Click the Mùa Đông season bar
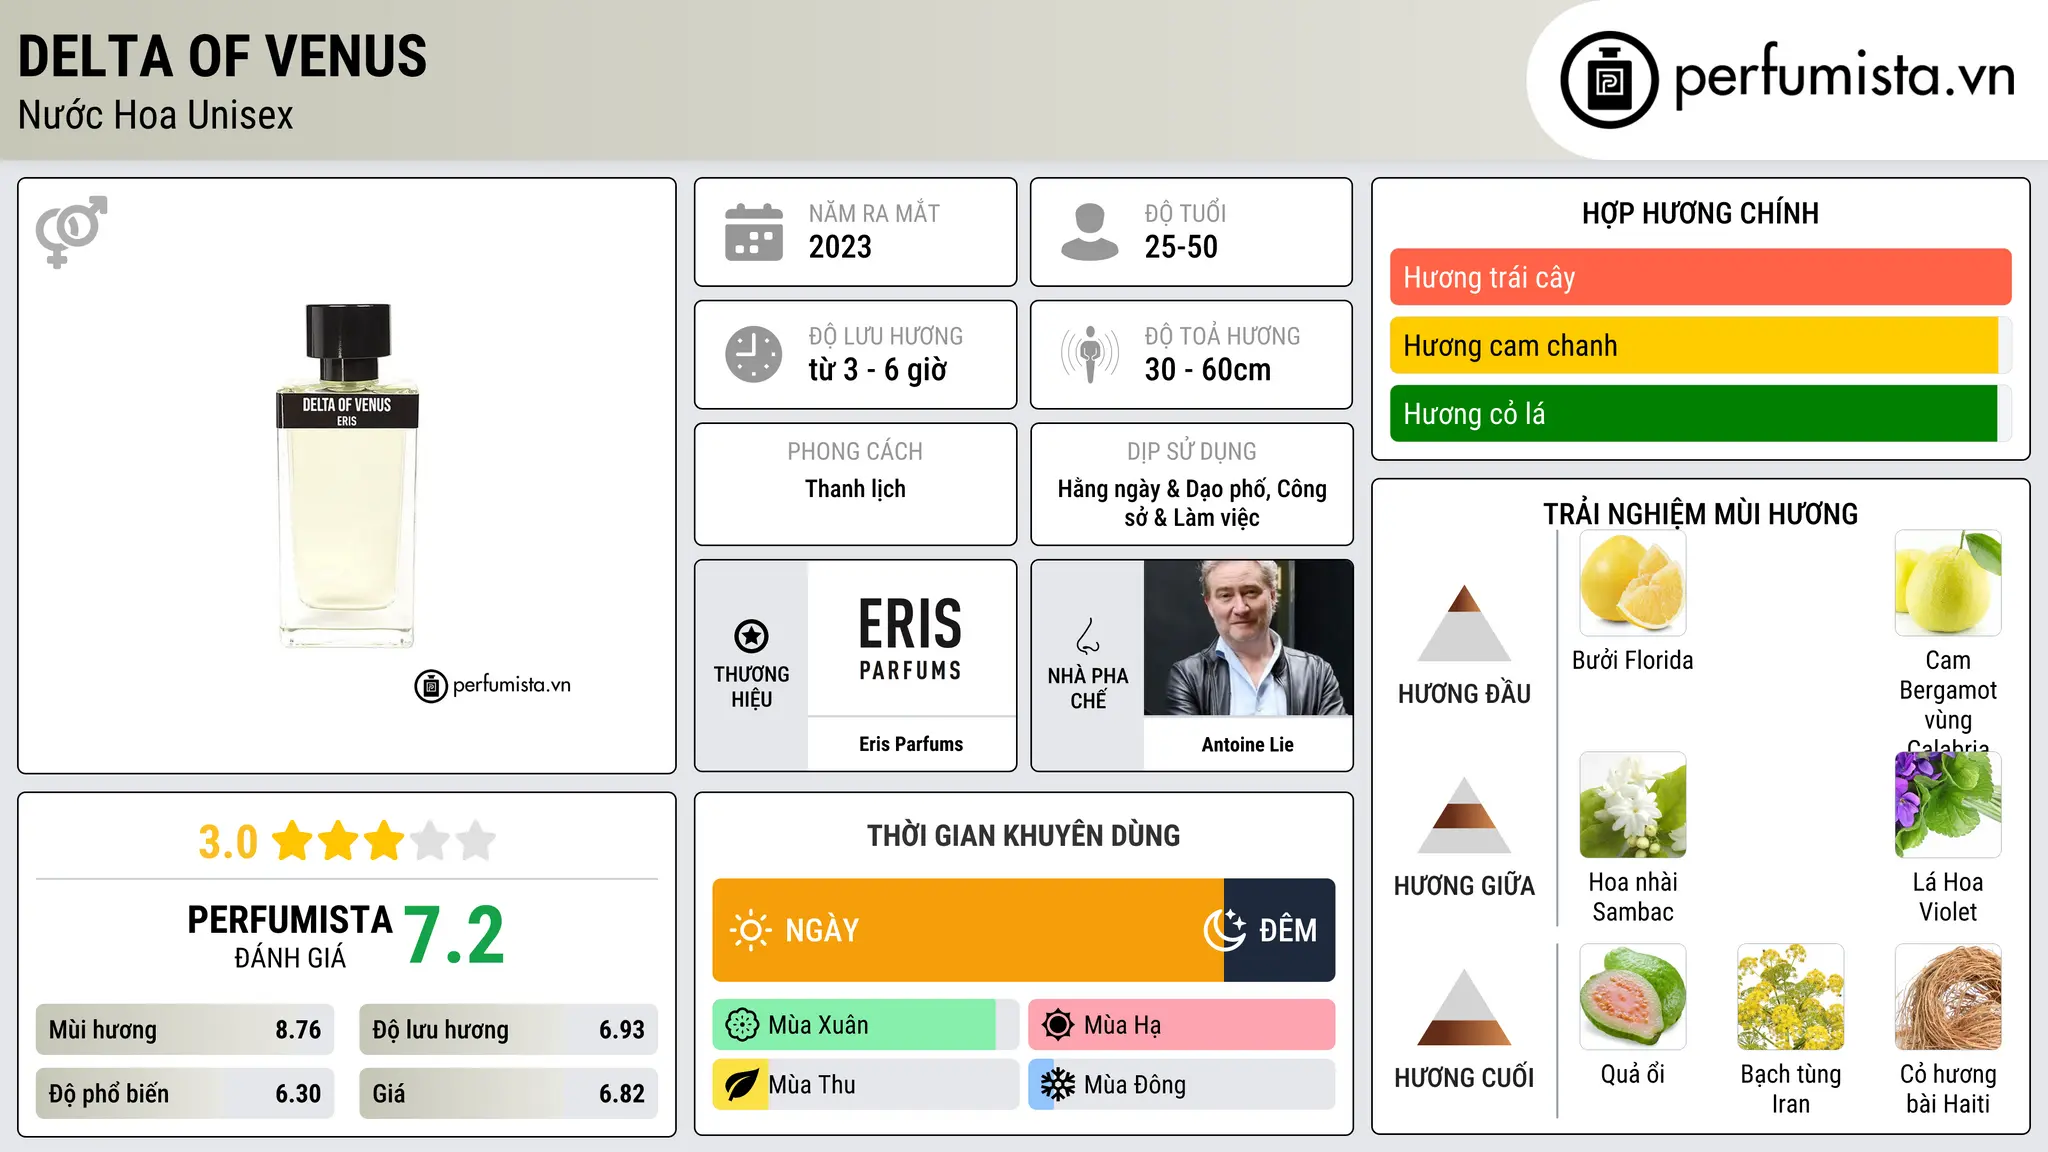Viewport: 2048px width, 1152px height. coord(1182,1085)
